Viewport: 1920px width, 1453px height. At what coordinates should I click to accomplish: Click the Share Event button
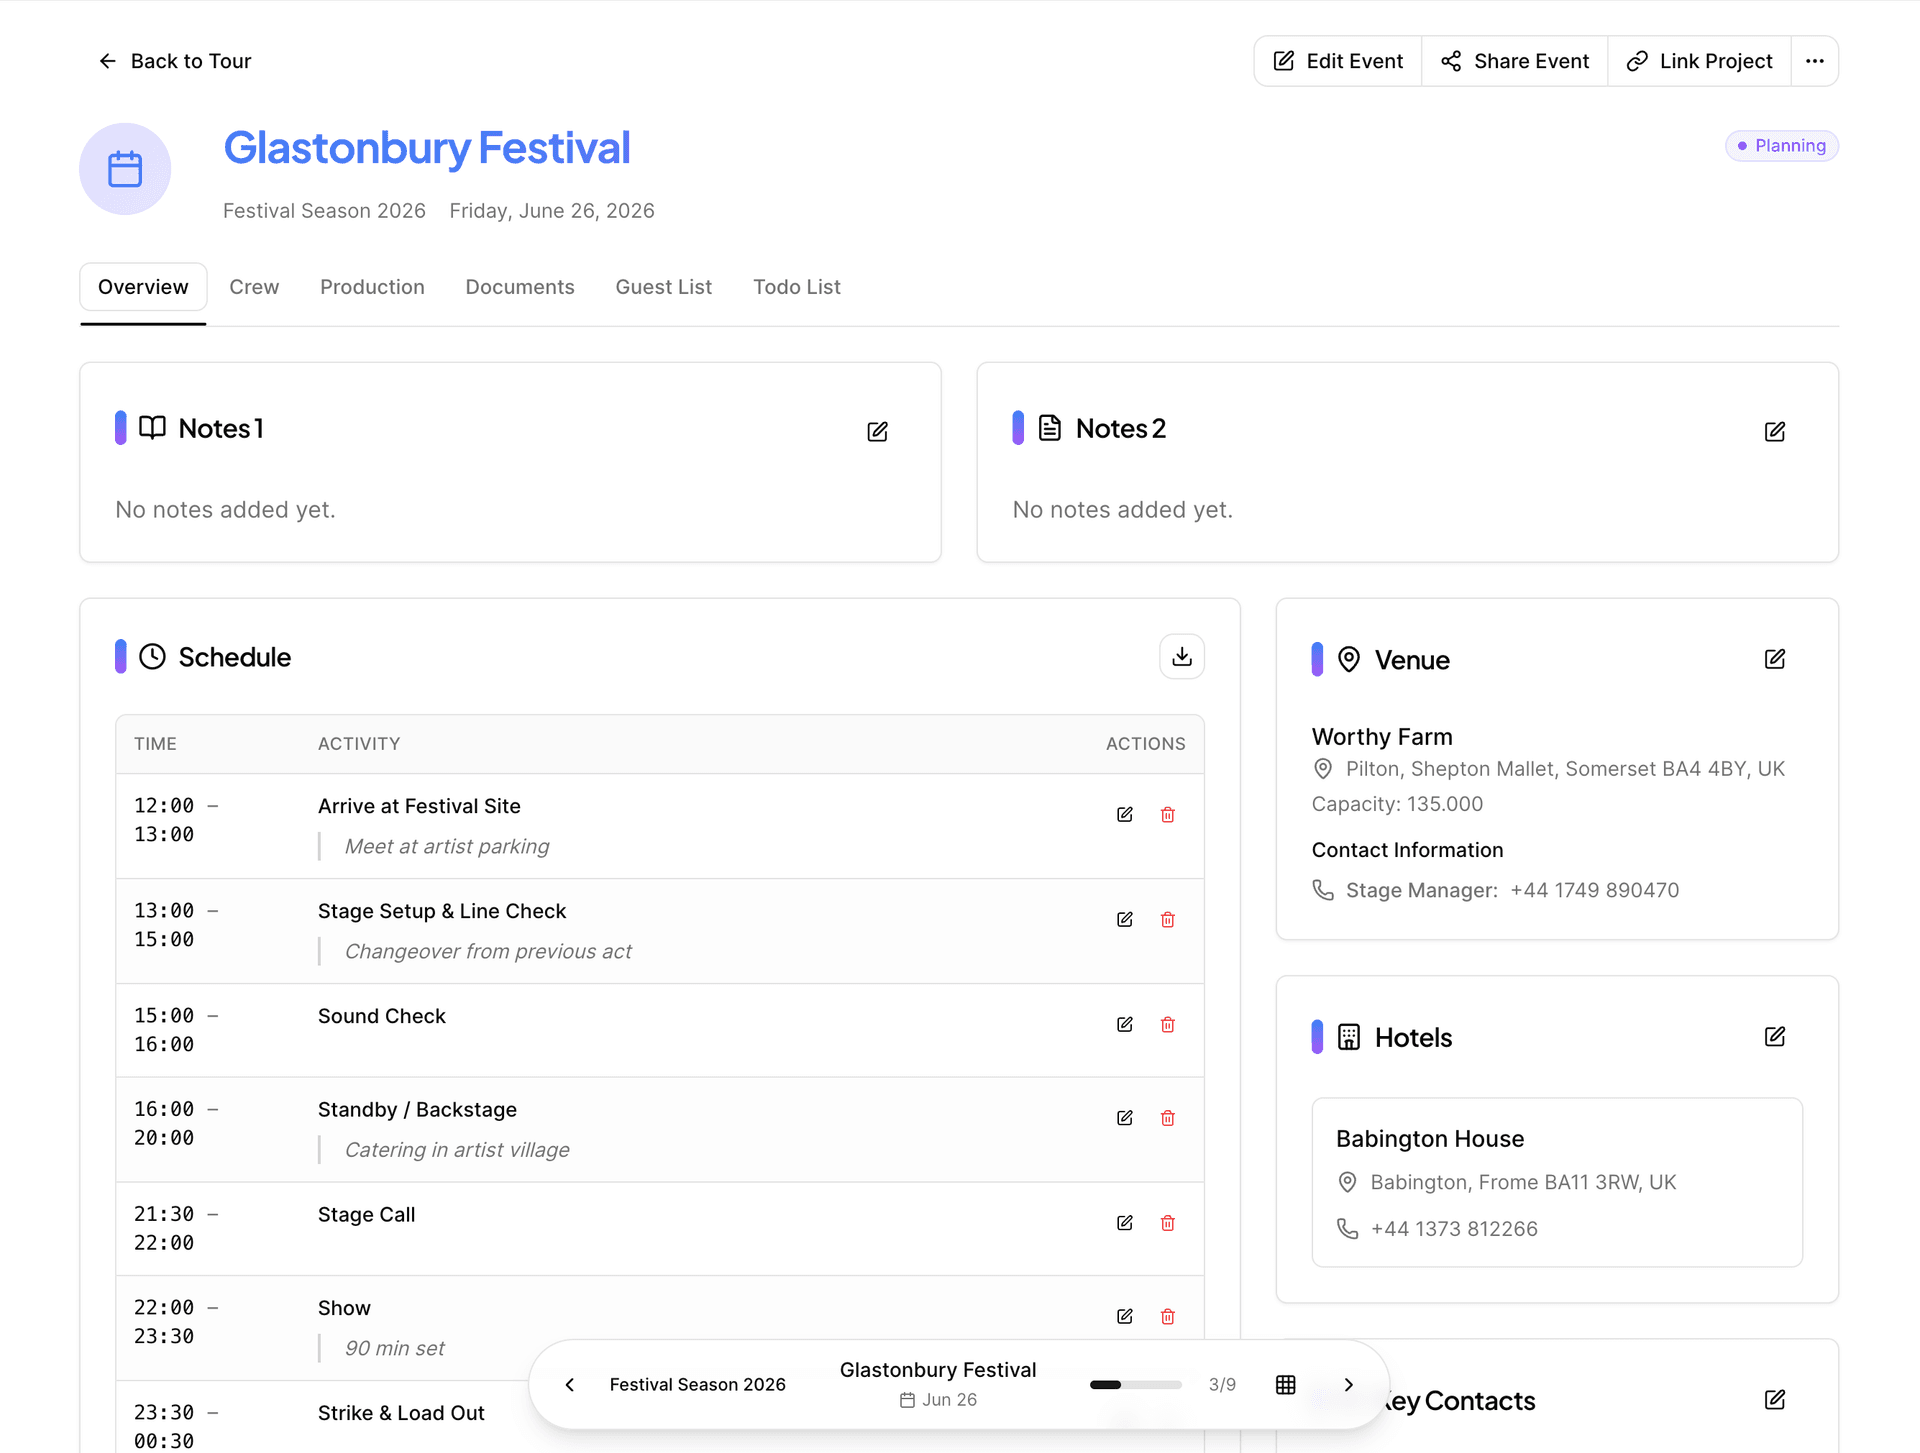click(x=1514, y=61)
